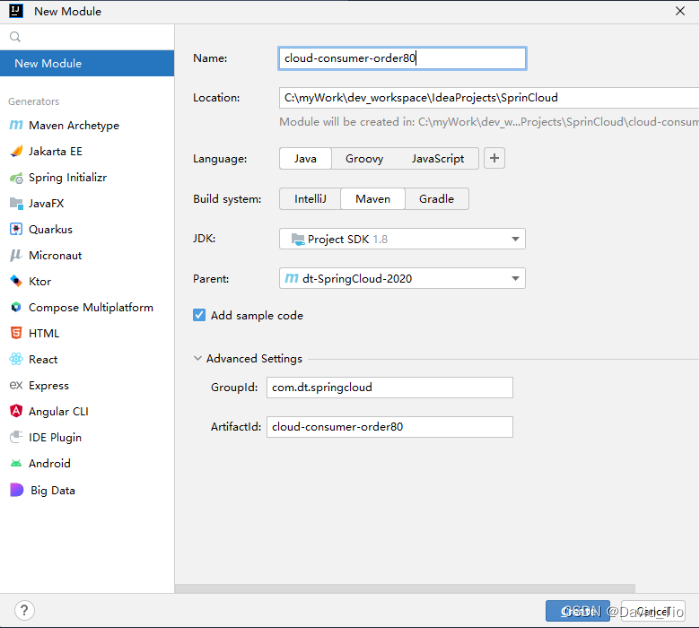Click the Maven Archetype label
Image resolution: width=699 pixels, height=628 pixels.
74,126
